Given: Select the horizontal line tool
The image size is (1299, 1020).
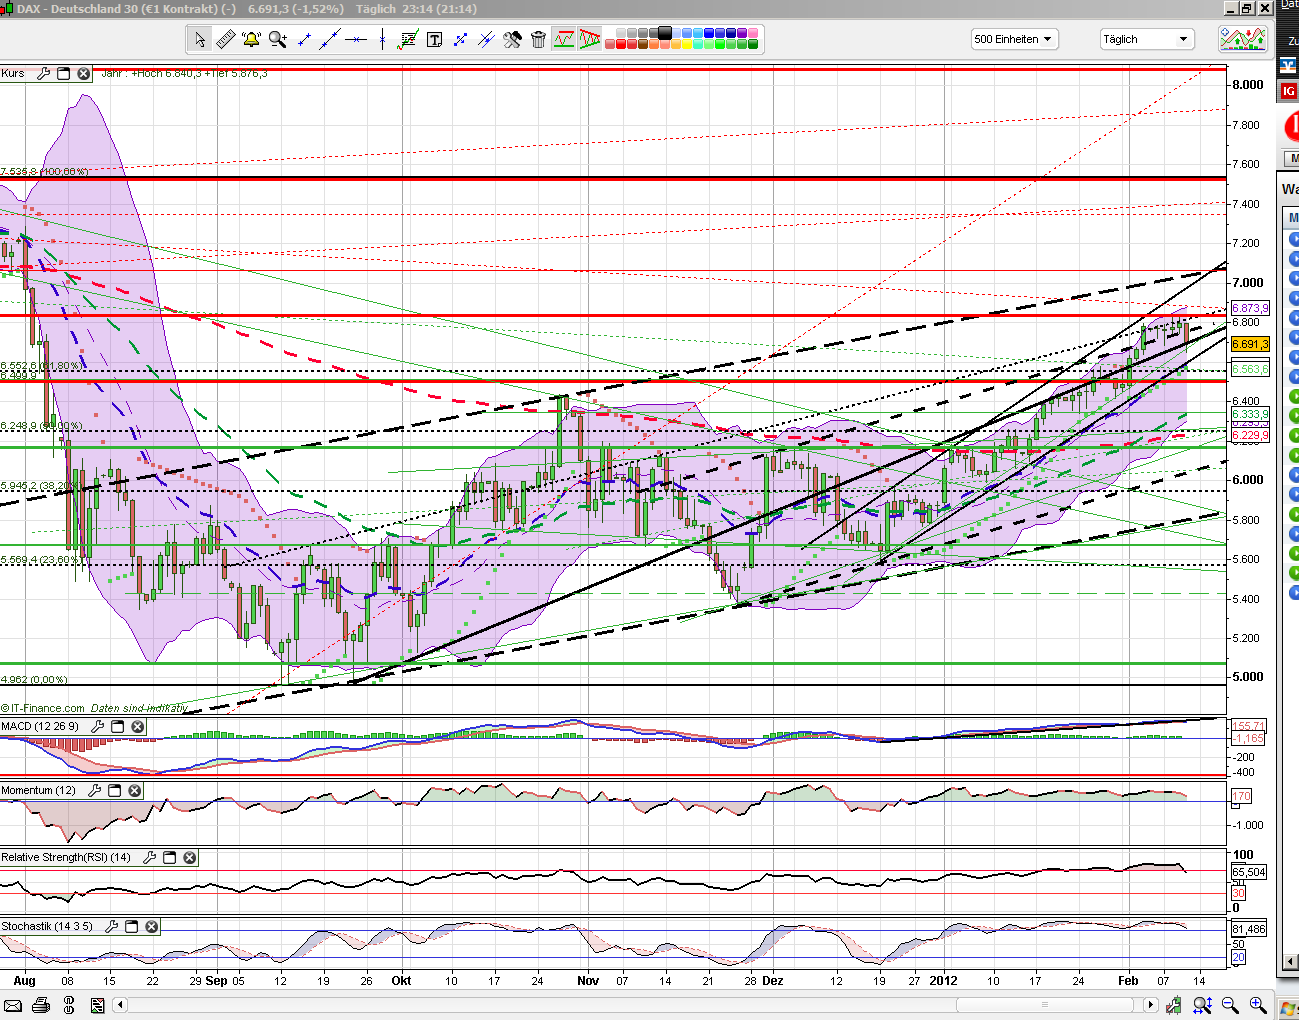Looking at the screenshot, I should click(356, 39).
